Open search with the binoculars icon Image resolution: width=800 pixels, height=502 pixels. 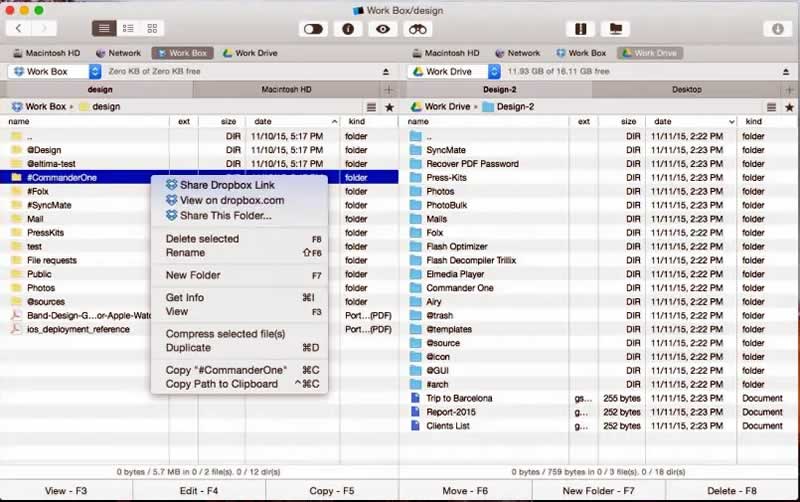(x=417, y=29)
